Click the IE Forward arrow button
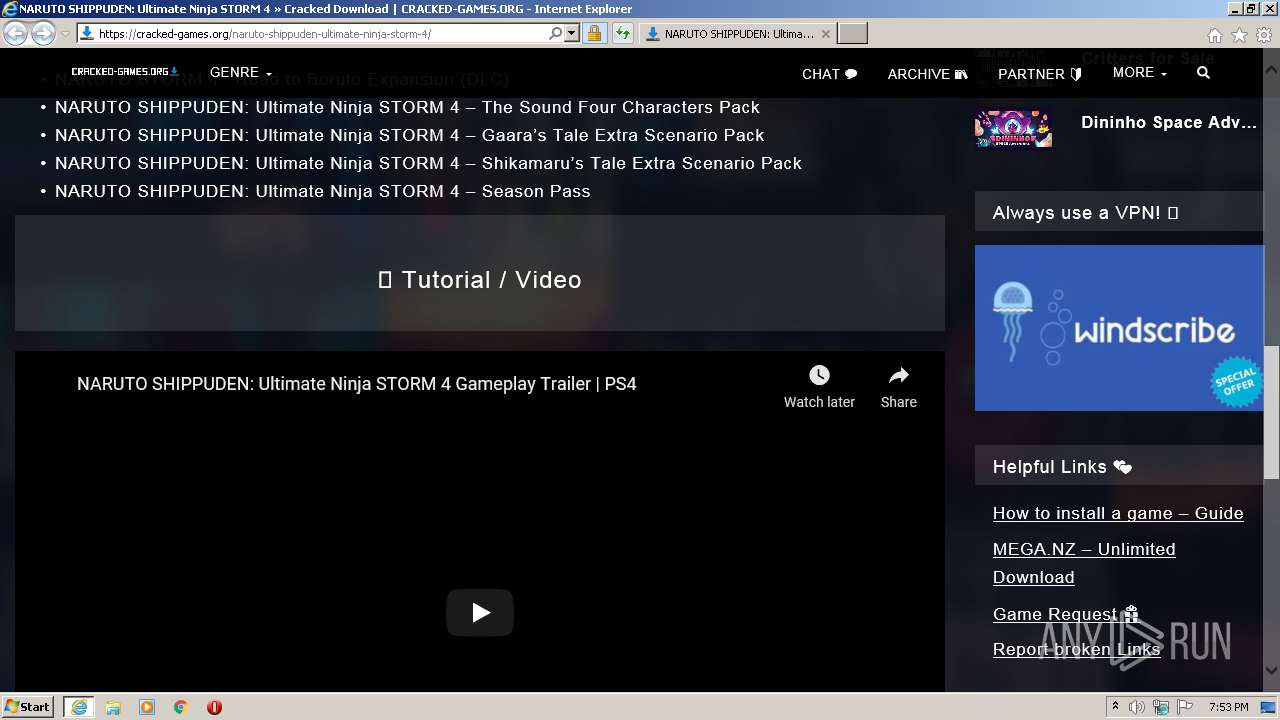Viewport: 1280px width, 720px height. pyautogui.click(x=43, y=34)
